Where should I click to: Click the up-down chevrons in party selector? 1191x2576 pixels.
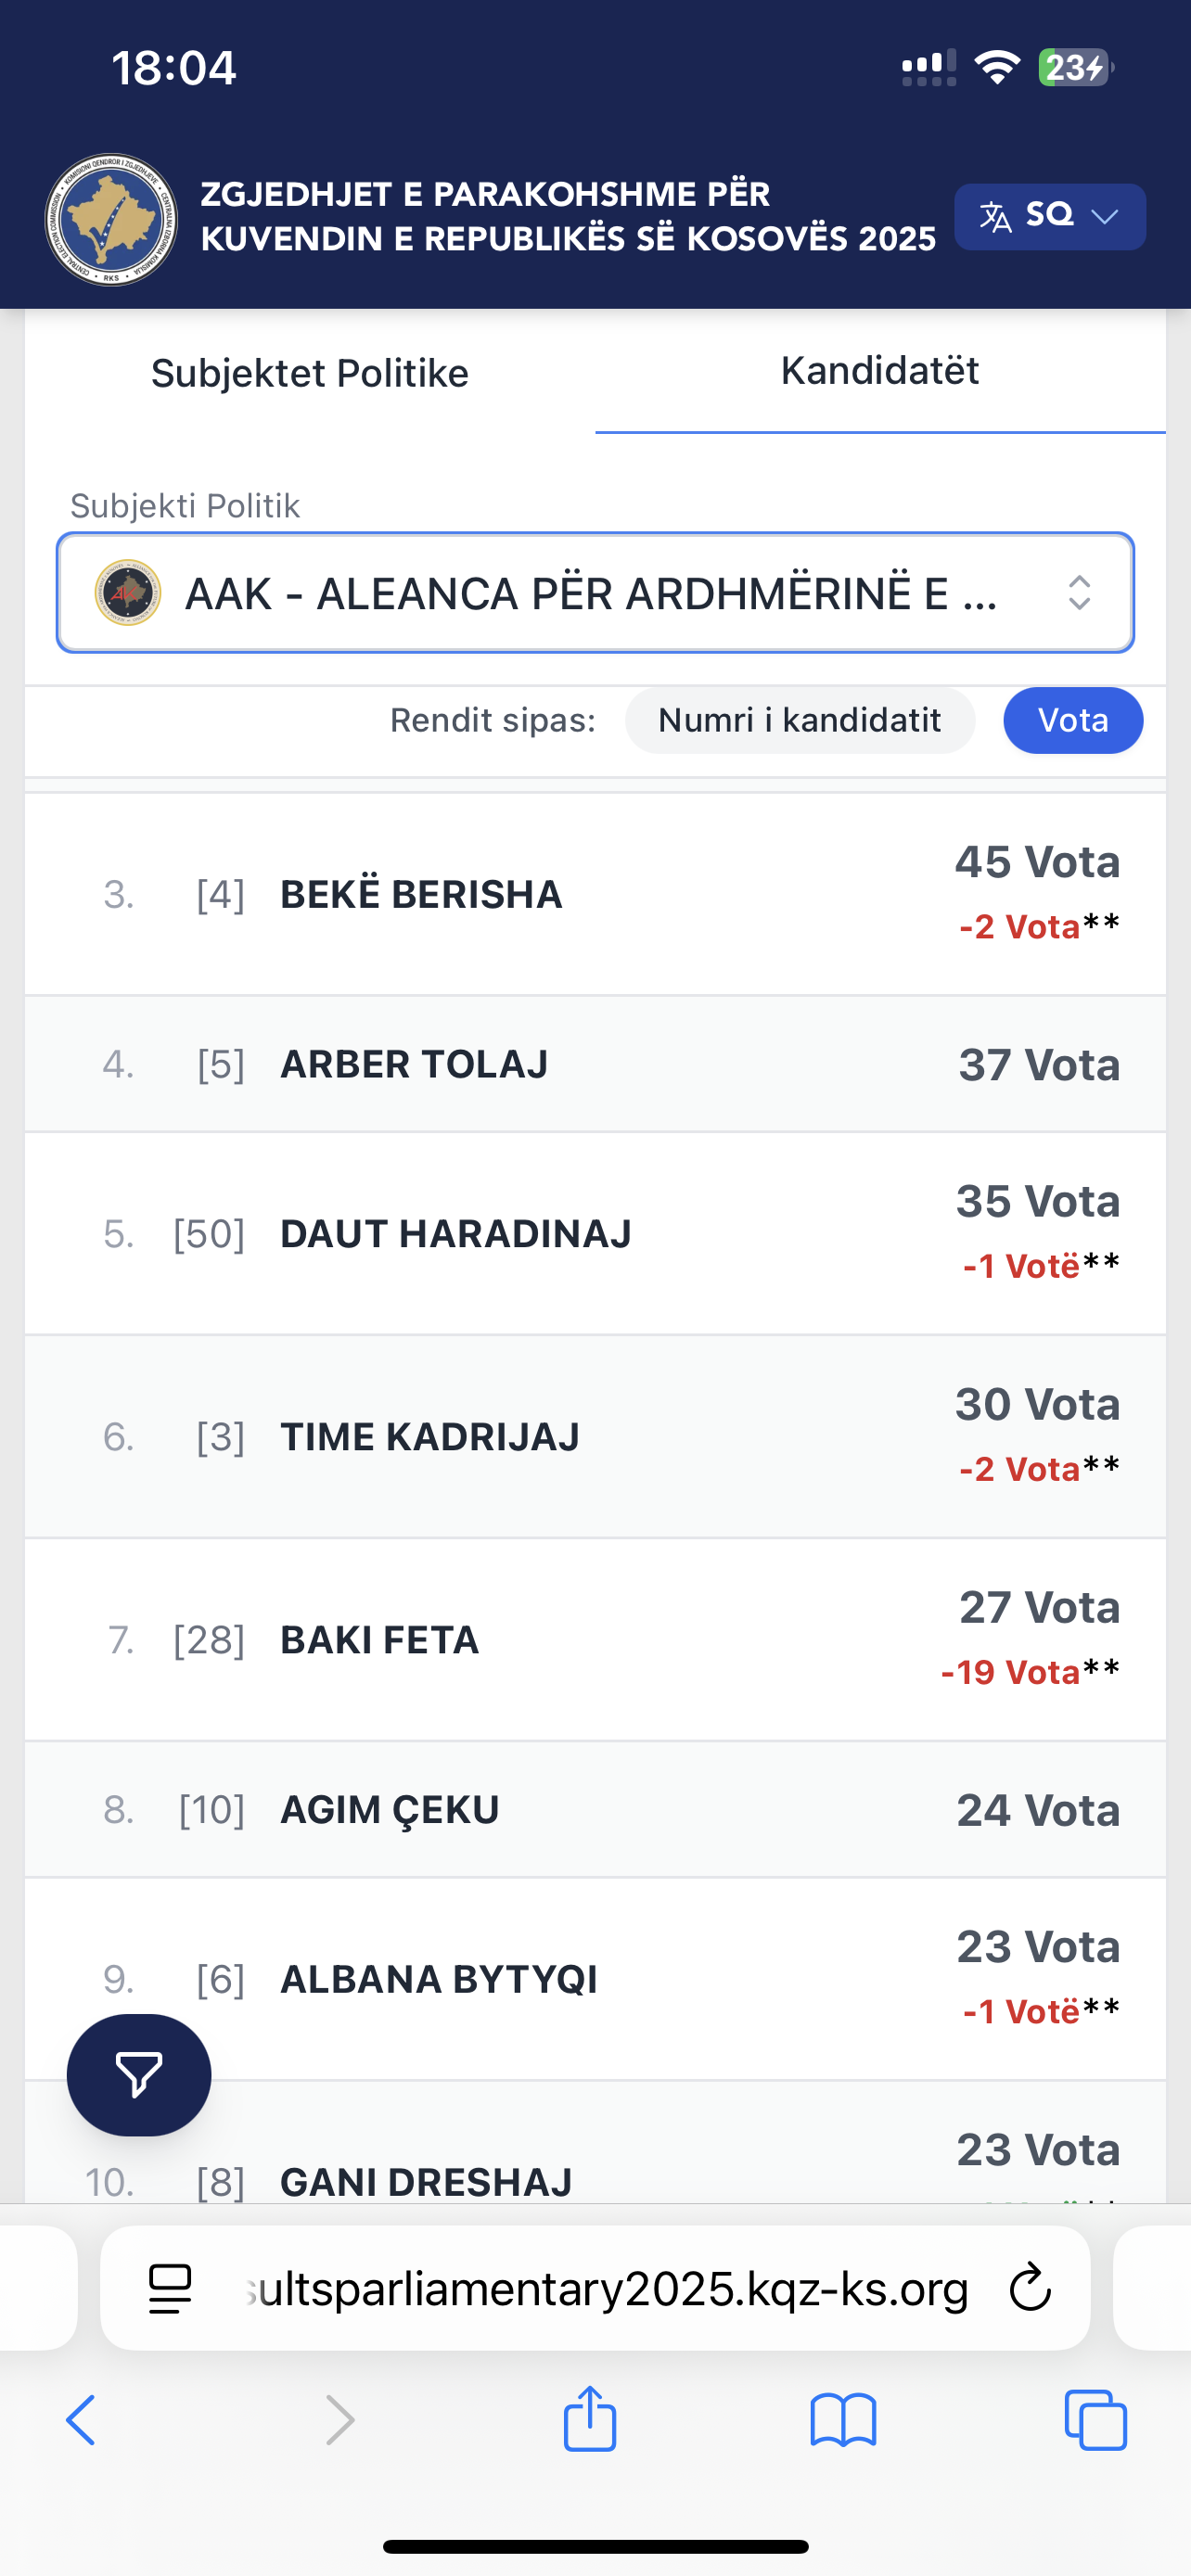[x=1078, y=593]
